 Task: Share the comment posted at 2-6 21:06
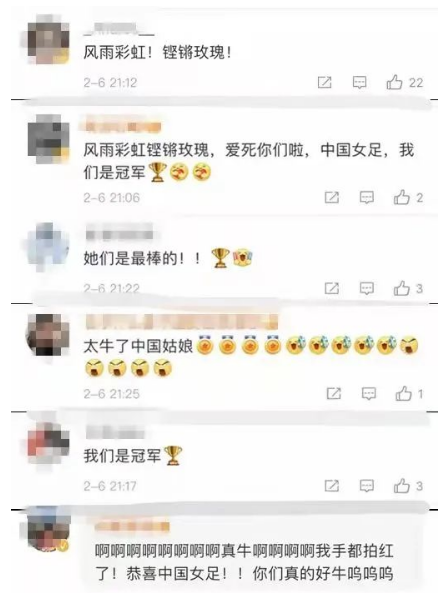(x=332, y=197)
